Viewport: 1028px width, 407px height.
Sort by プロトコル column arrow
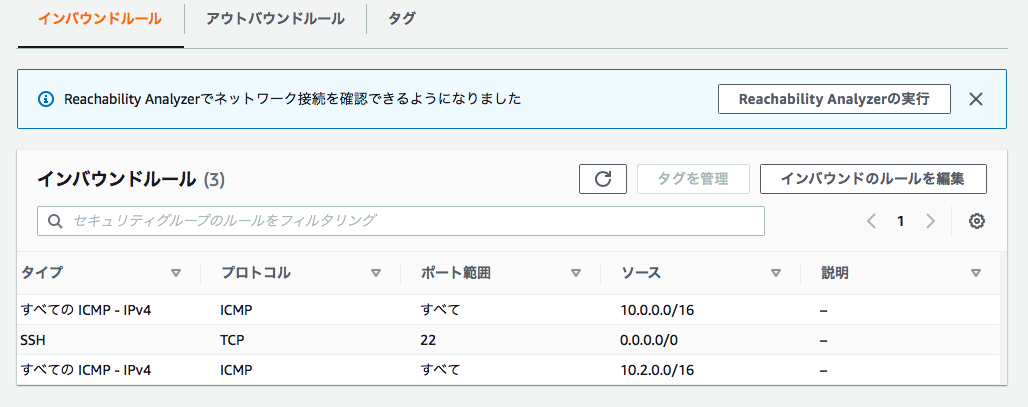[x=376, y=273]
